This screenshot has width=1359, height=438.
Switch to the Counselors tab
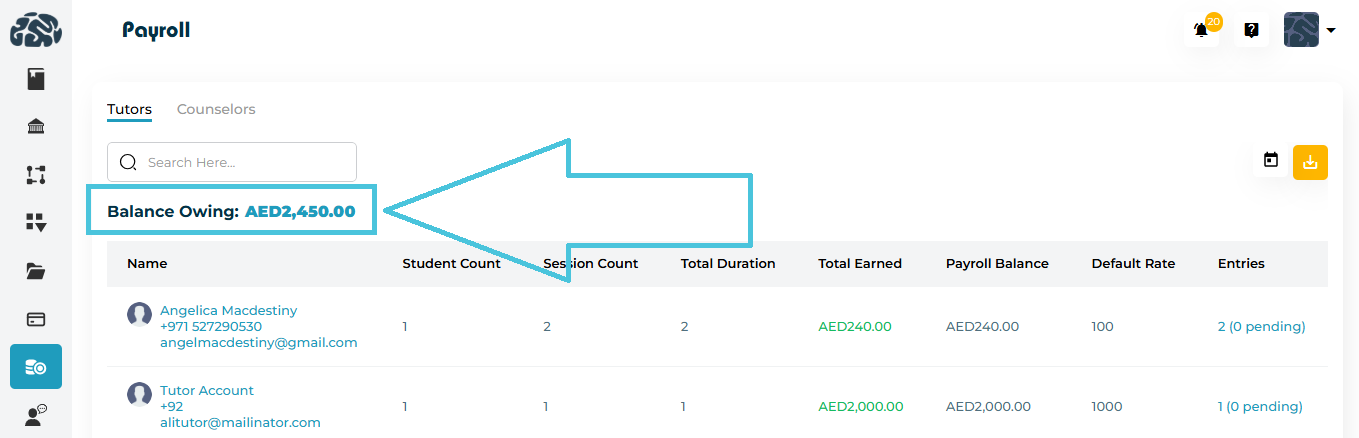coord(216,109)
